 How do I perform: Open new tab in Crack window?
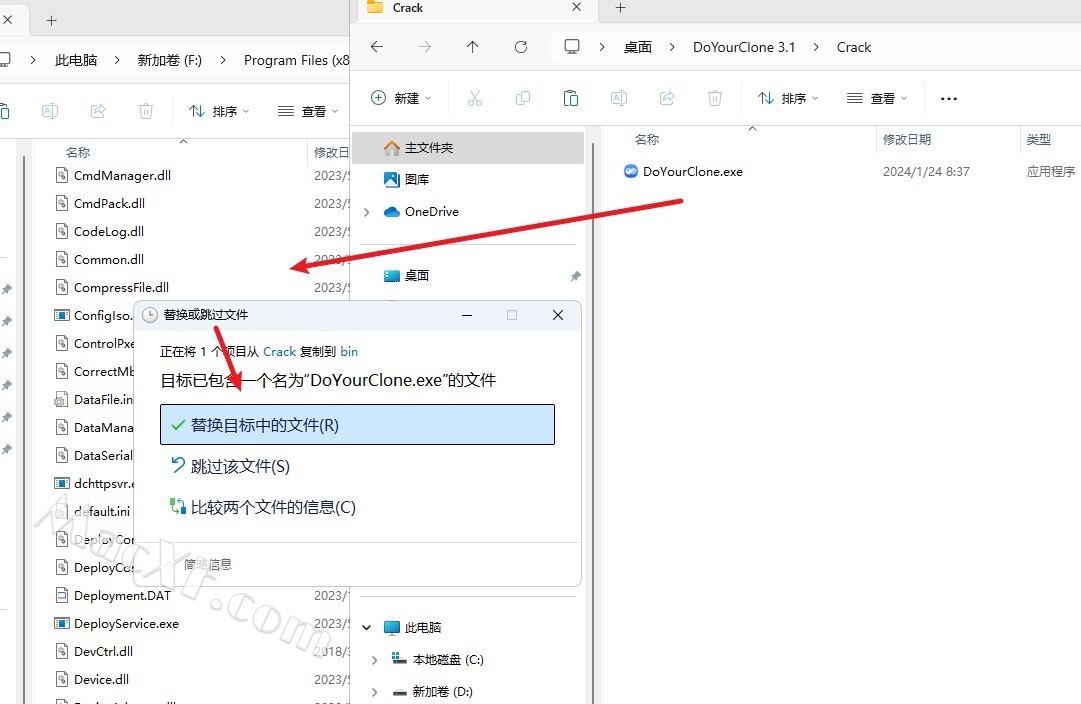pos(620,8)
